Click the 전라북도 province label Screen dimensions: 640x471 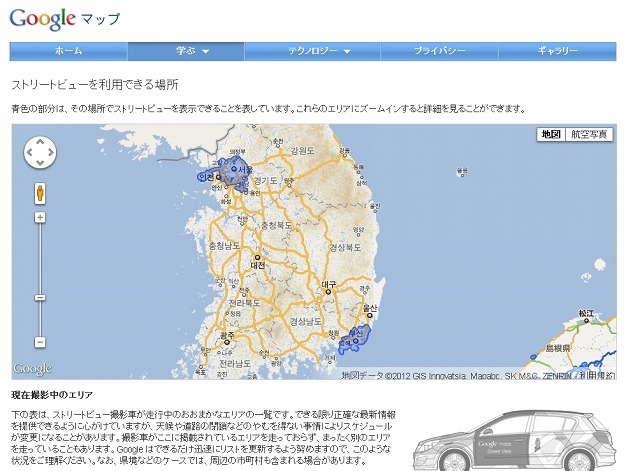coord(244,303)
